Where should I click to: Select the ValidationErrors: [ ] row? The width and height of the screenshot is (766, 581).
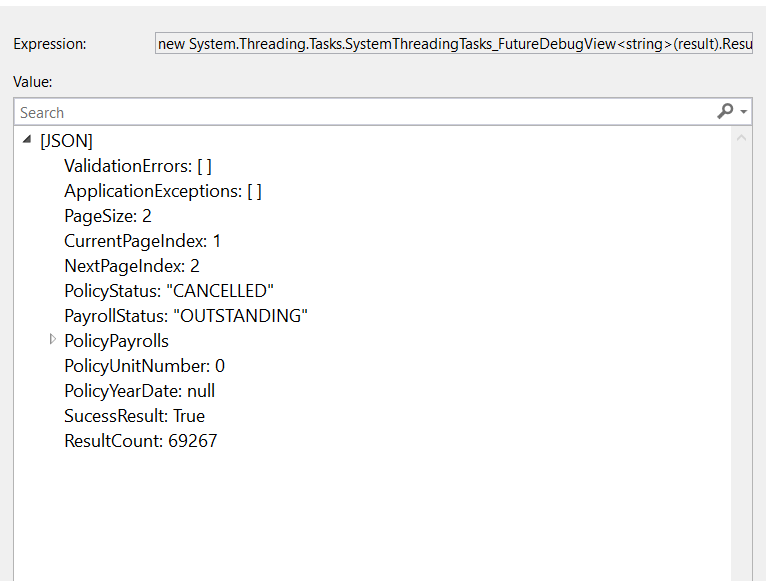(138, 166)
